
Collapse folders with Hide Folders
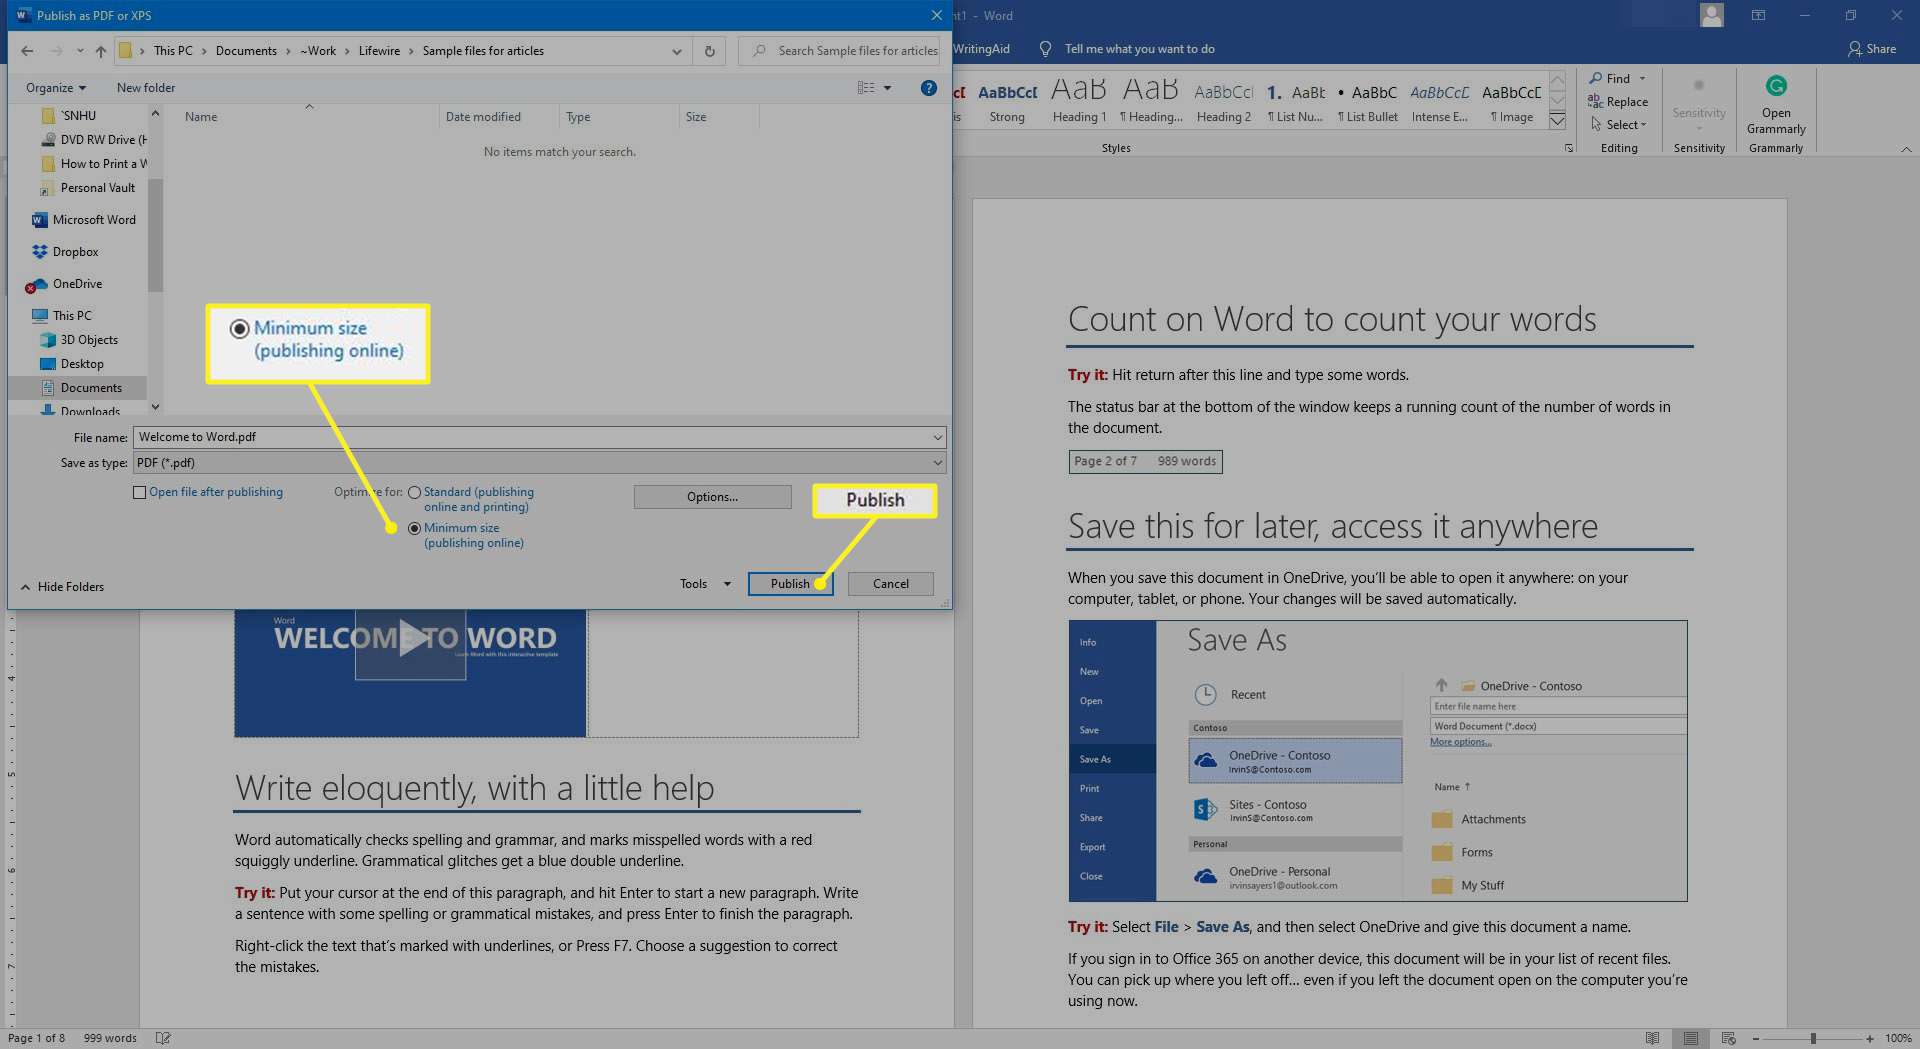pyautogui.click(x=62, y=587)
